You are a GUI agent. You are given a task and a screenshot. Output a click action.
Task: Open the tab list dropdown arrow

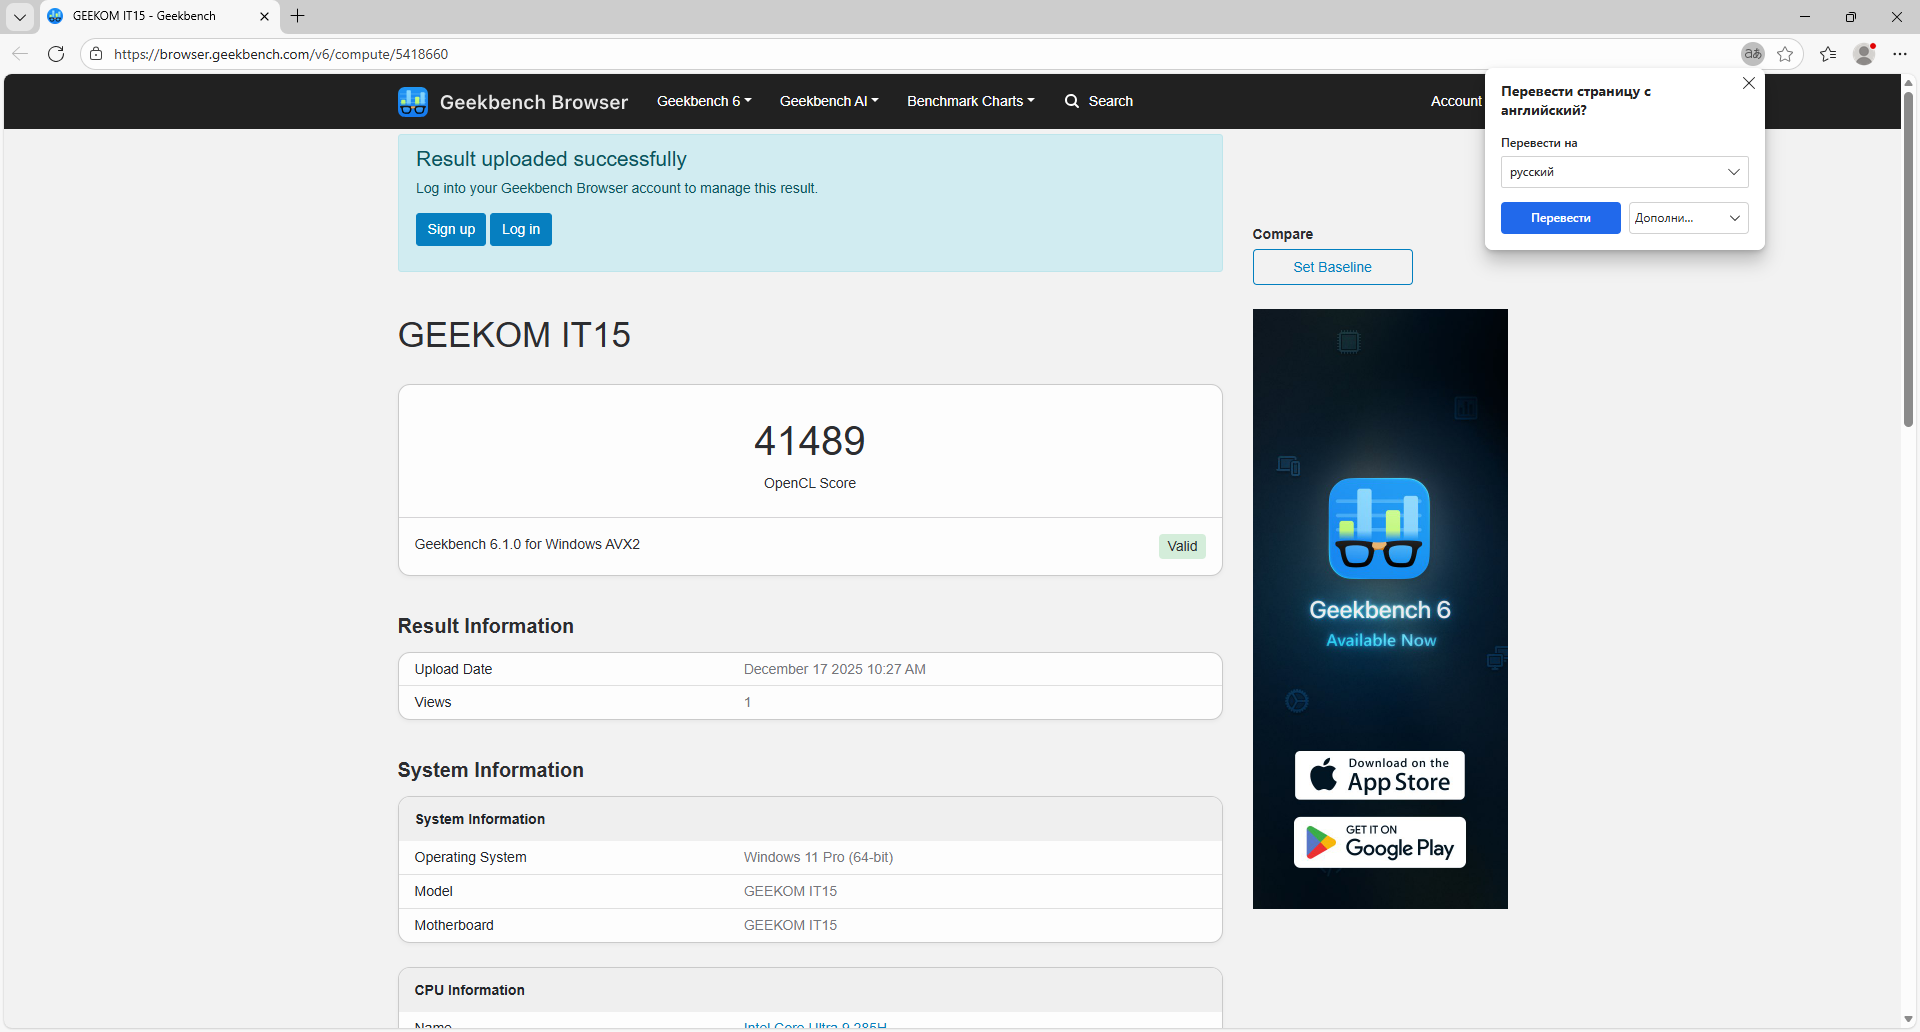20,16
